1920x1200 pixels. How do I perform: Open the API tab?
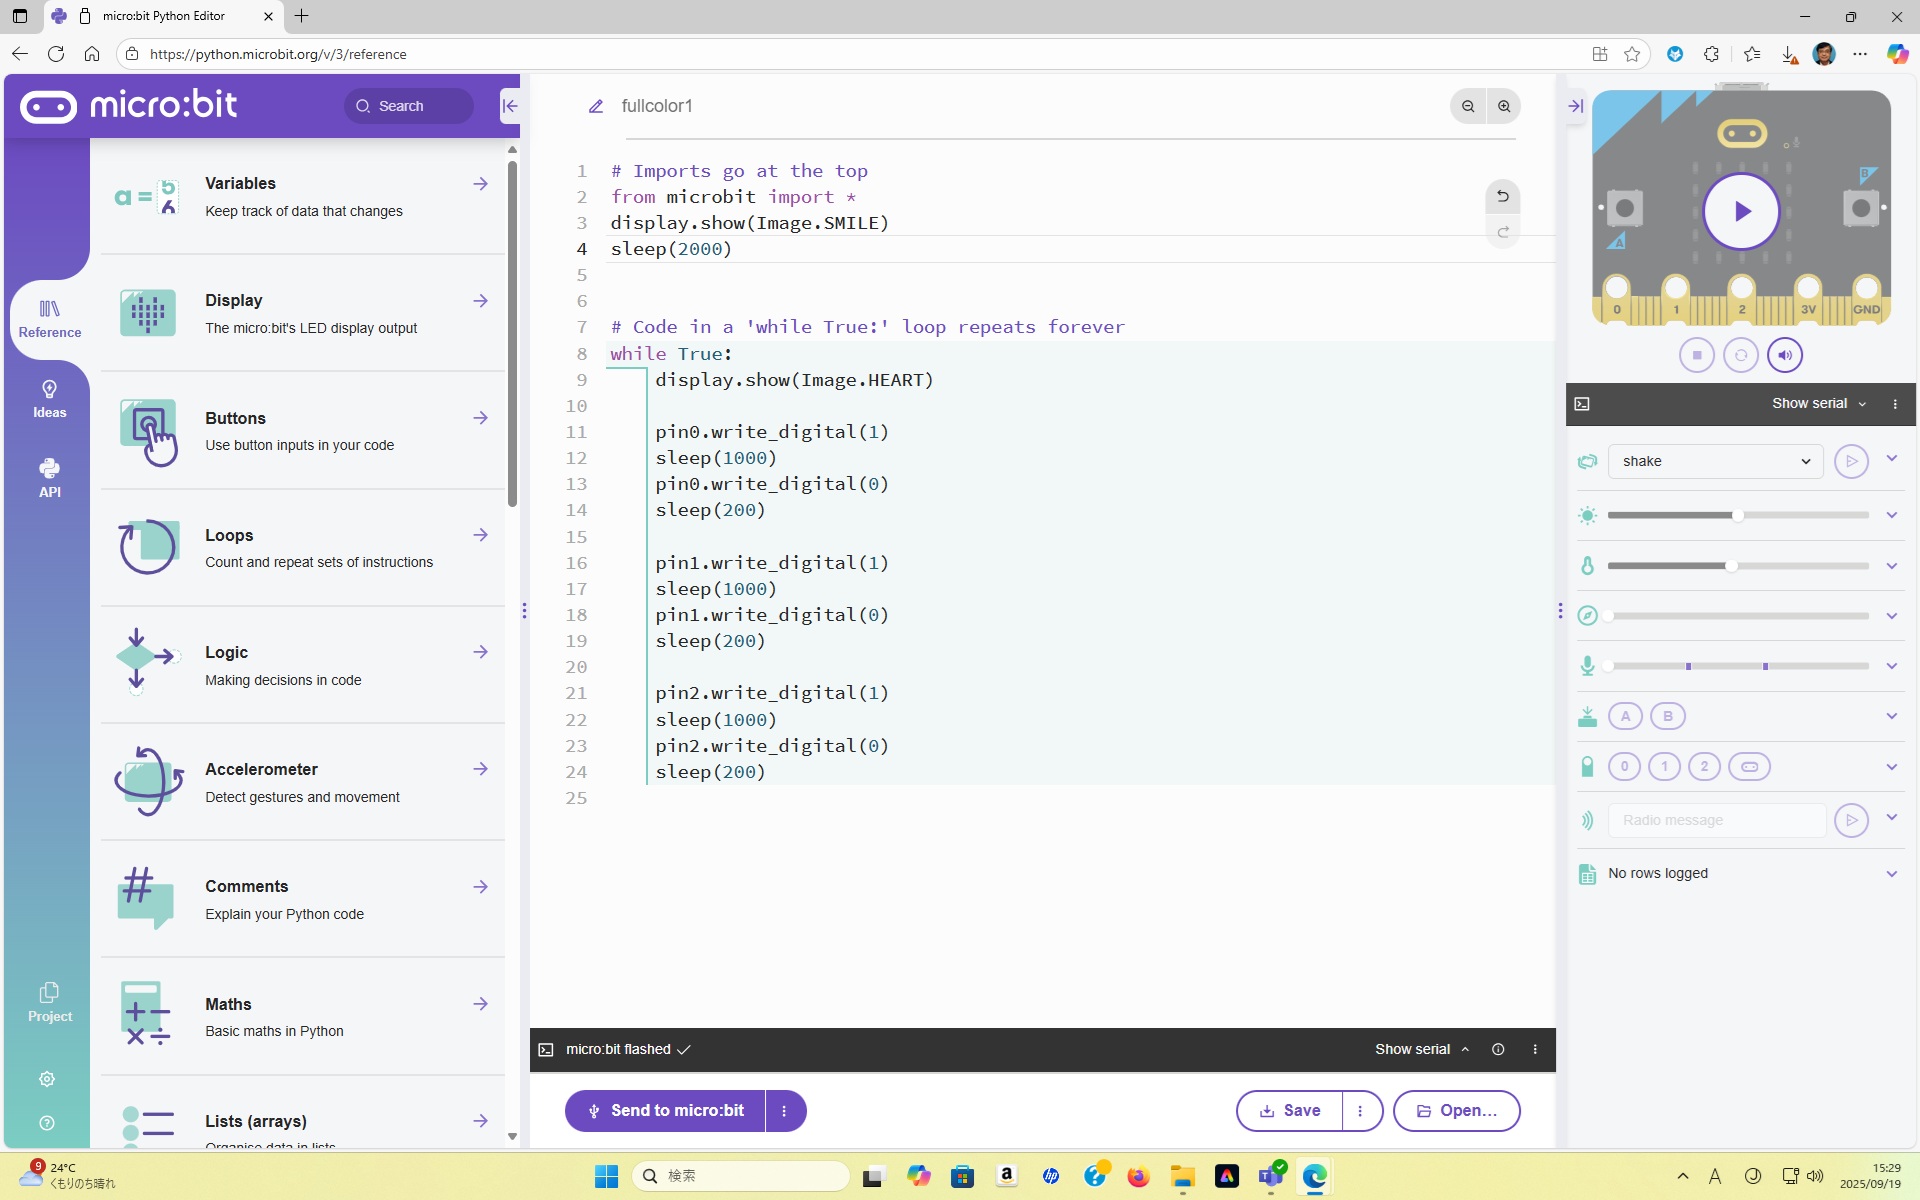[49, 478]
